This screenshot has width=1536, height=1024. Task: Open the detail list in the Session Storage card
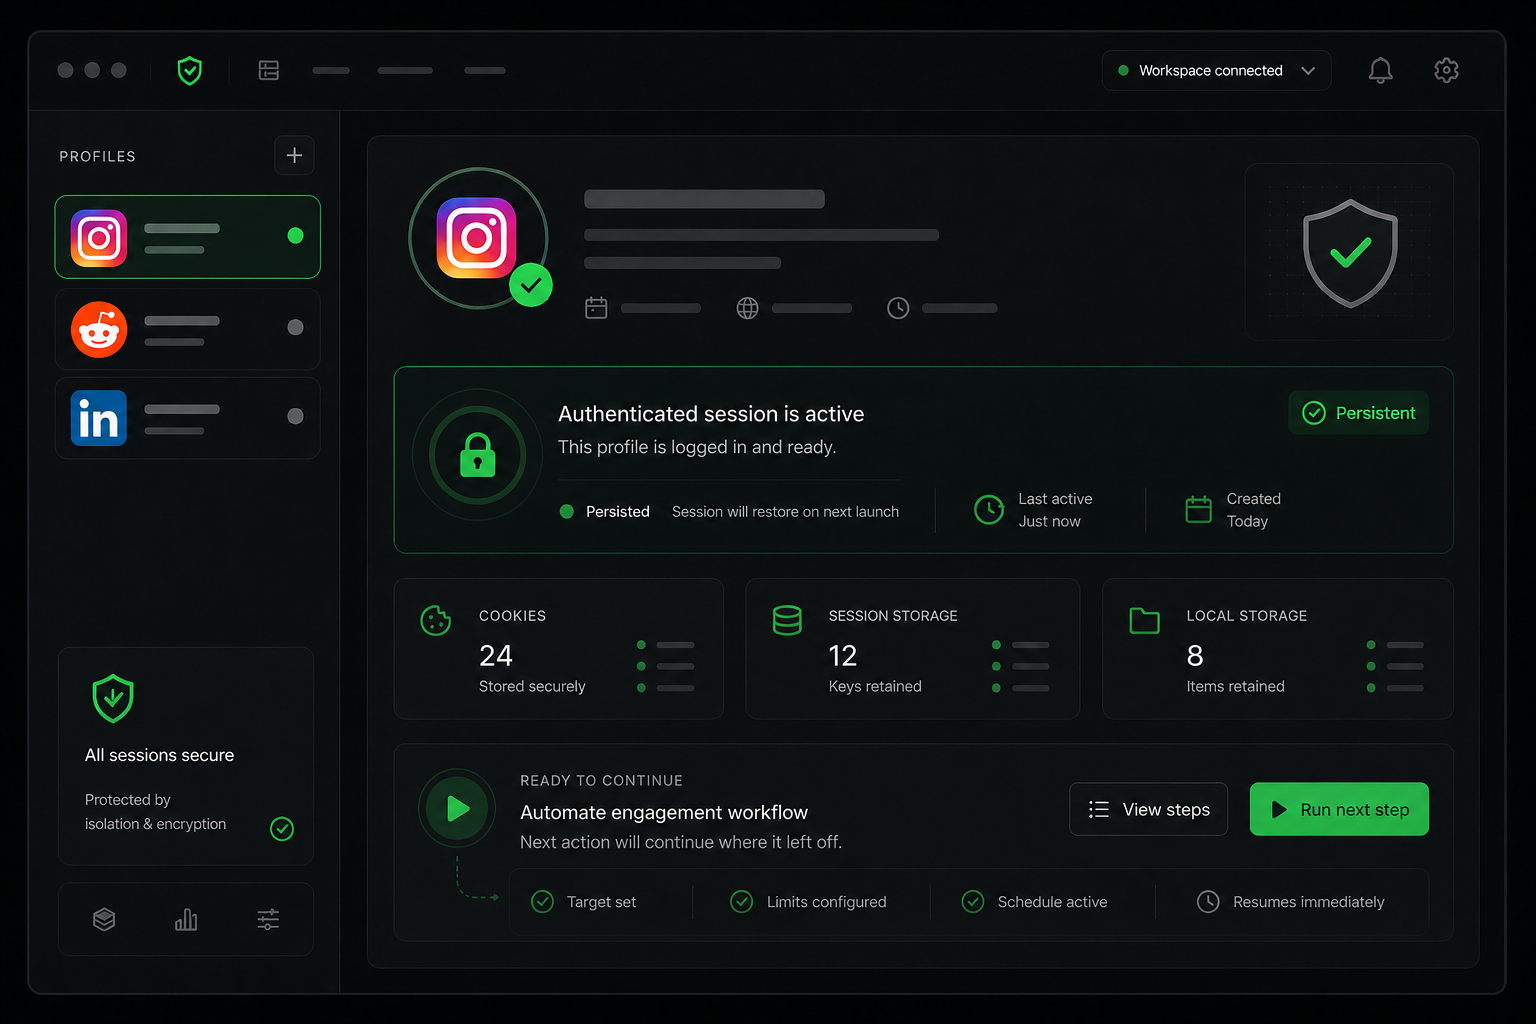coord(1021,666)
